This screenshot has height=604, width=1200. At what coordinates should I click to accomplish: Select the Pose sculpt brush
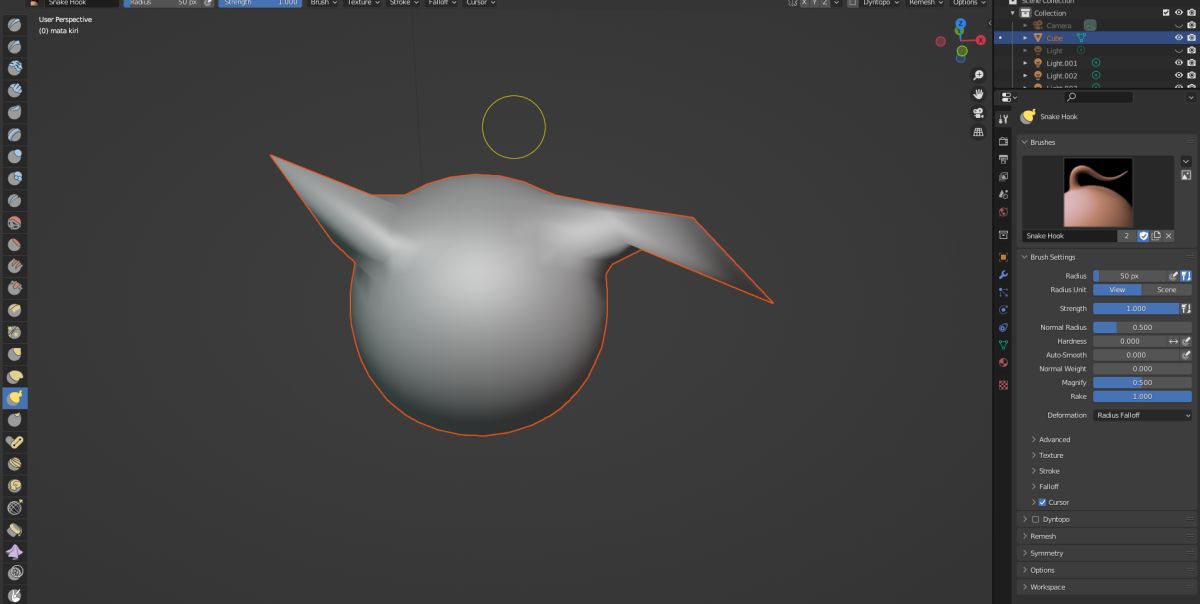pos(15,442)
